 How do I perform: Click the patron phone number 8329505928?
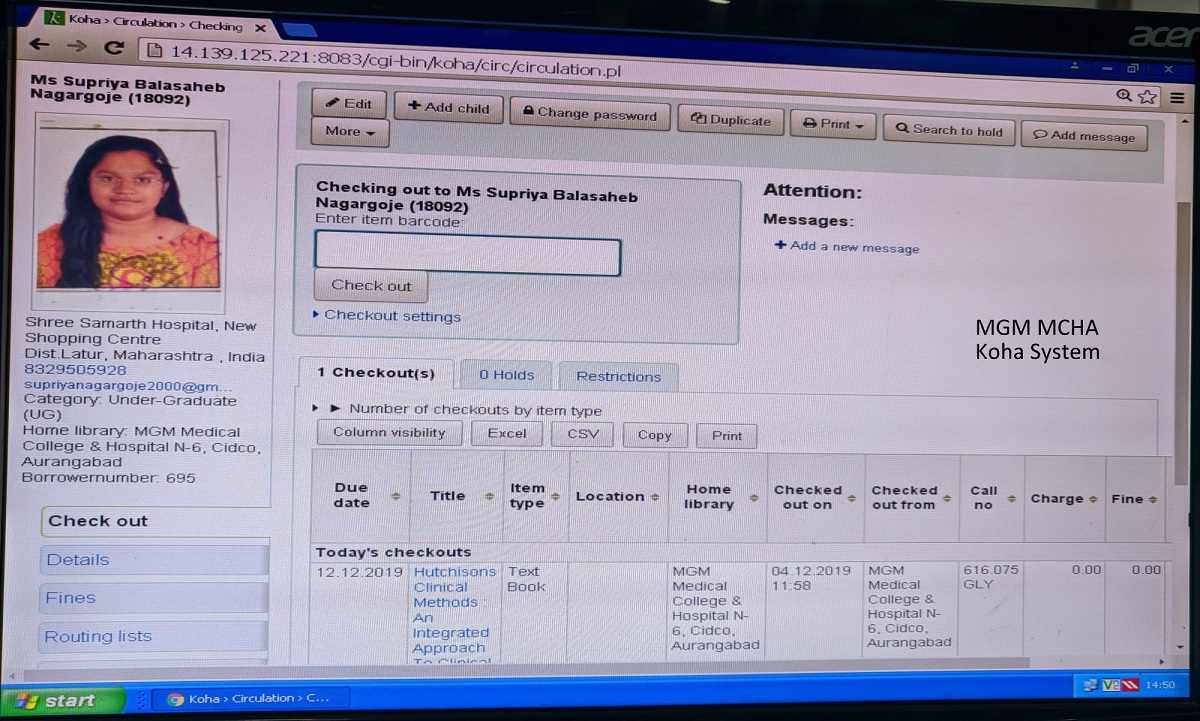(x=76, y=370)
